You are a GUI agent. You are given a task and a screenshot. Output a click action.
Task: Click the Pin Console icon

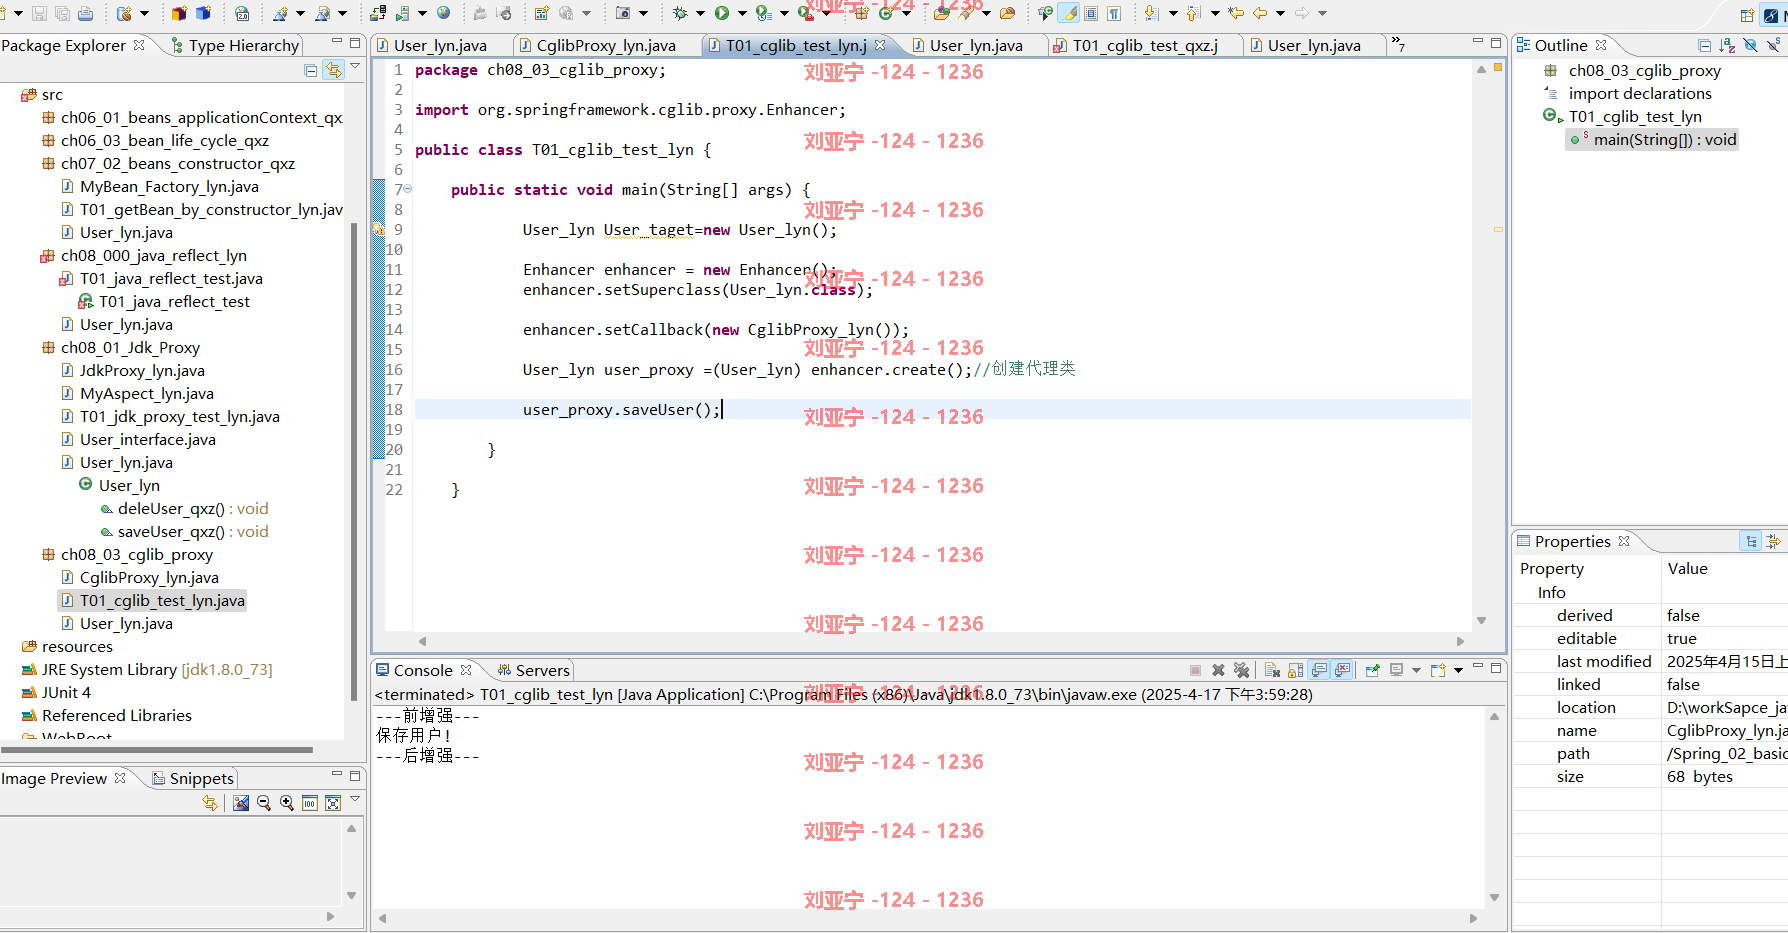[1373, 670]
